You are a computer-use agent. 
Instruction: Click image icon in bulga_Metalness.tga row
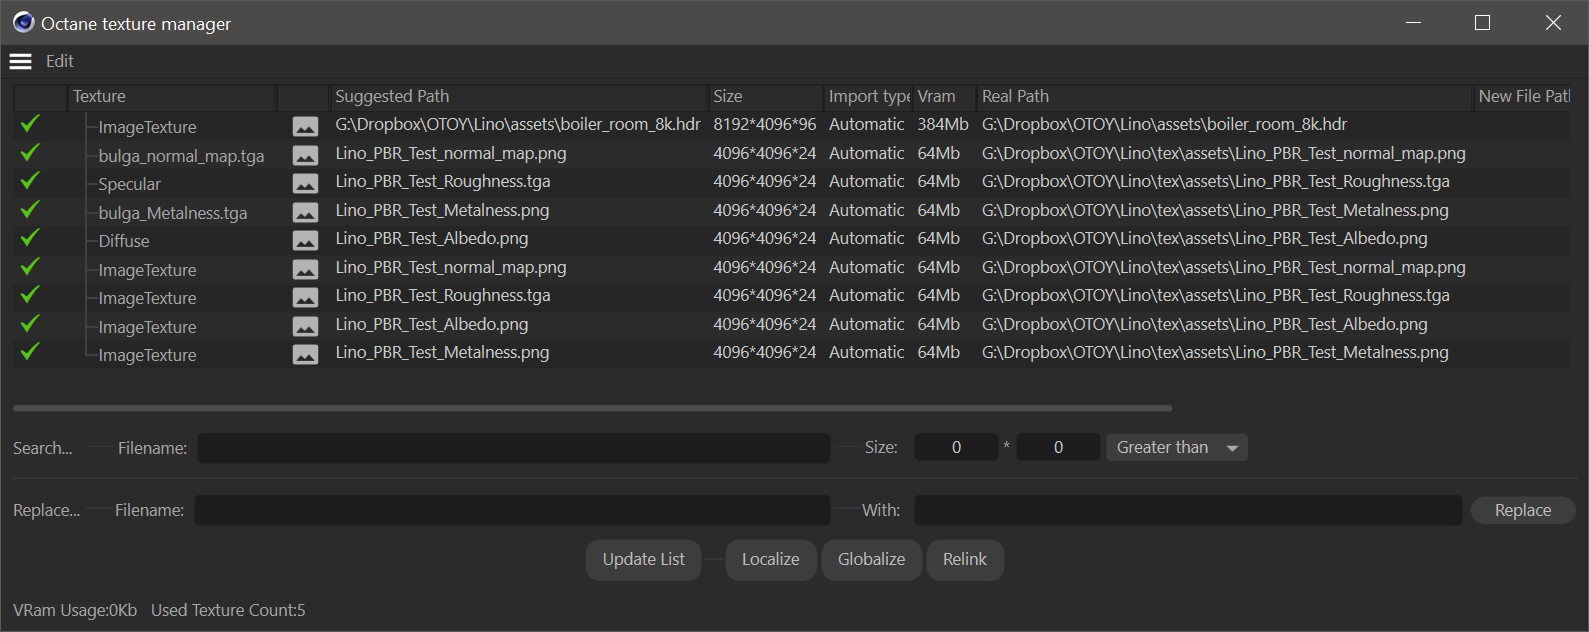pyautogui.click(x=305, y=213)
